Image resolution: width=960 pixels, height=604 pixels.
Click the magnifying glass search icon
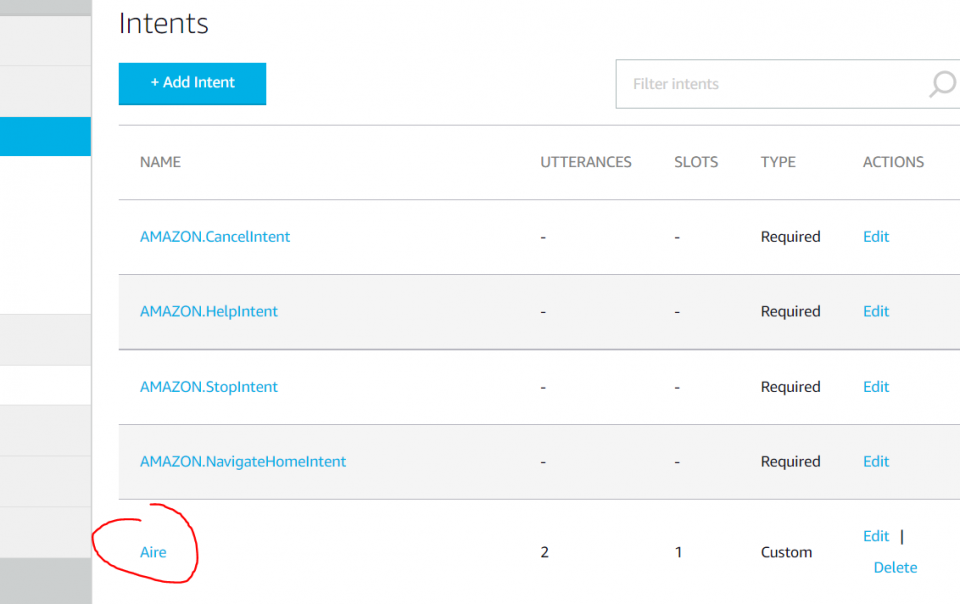[941, 84]
